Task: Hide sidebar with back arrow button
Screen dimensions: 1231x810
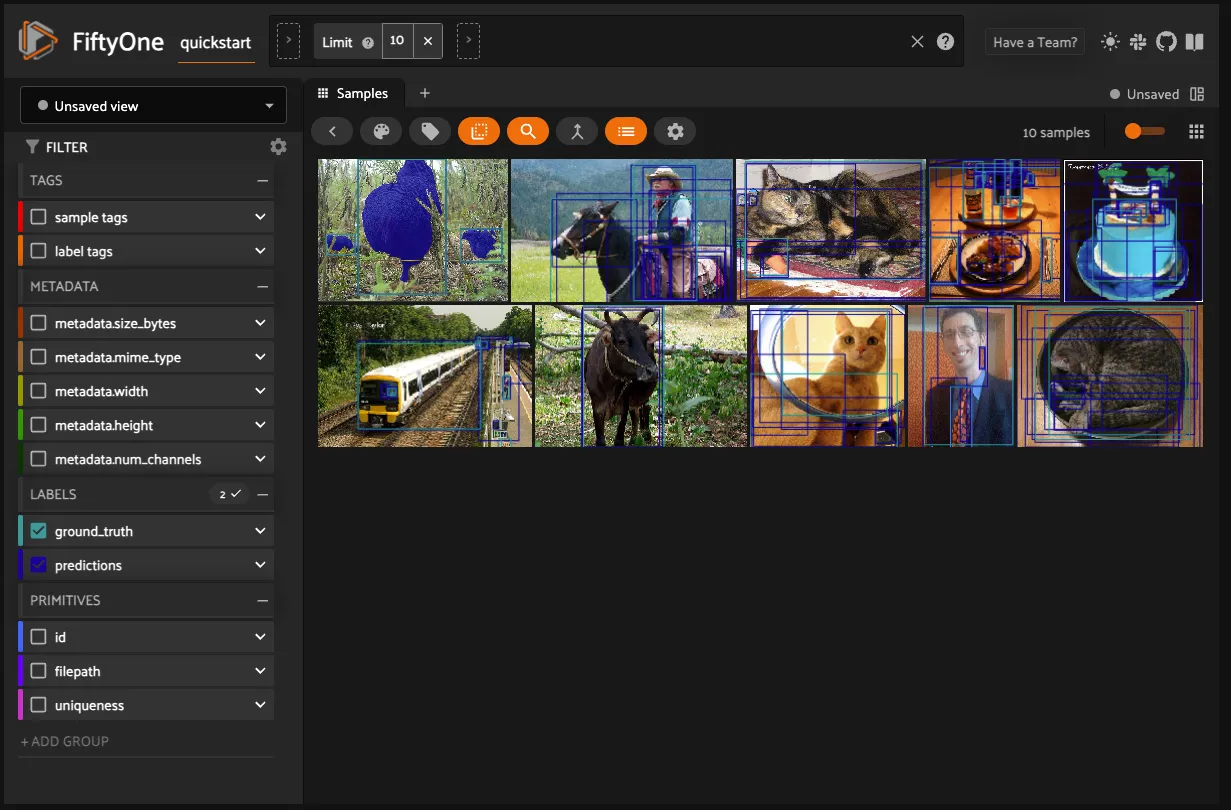Action: (x=332, y=131)
